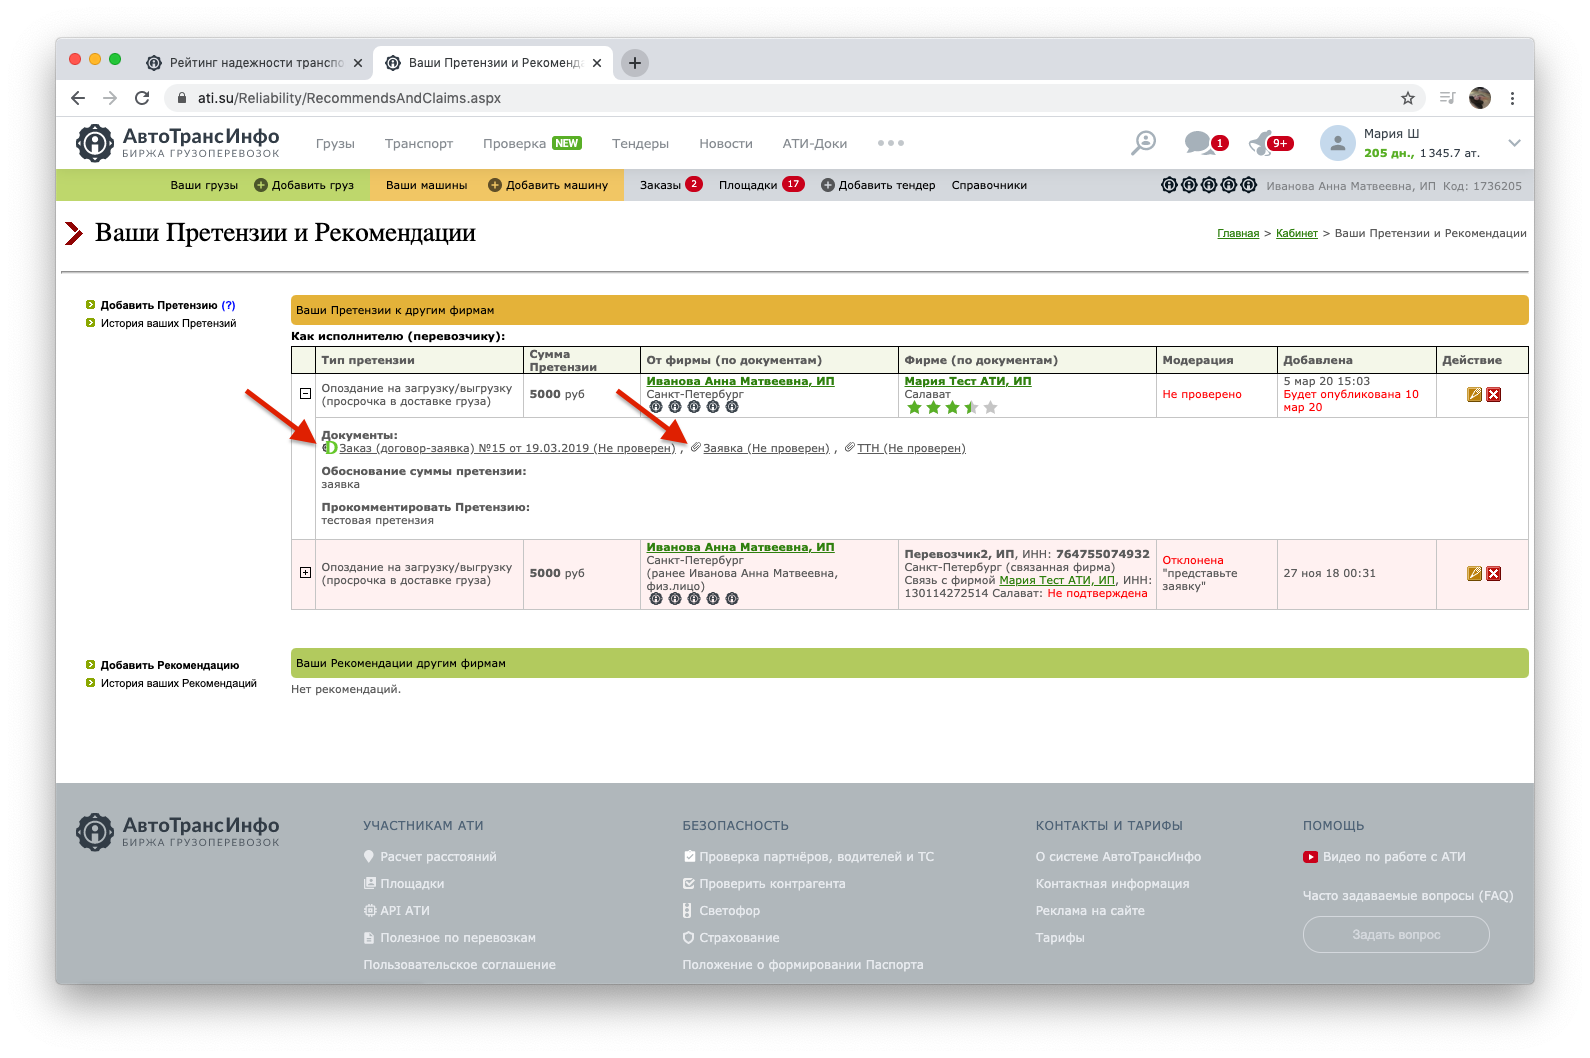Image resolution: width=1590 pixels, height=1058 pixels.
Task: Click Площадки in footer
Action: tap(412, 884)
